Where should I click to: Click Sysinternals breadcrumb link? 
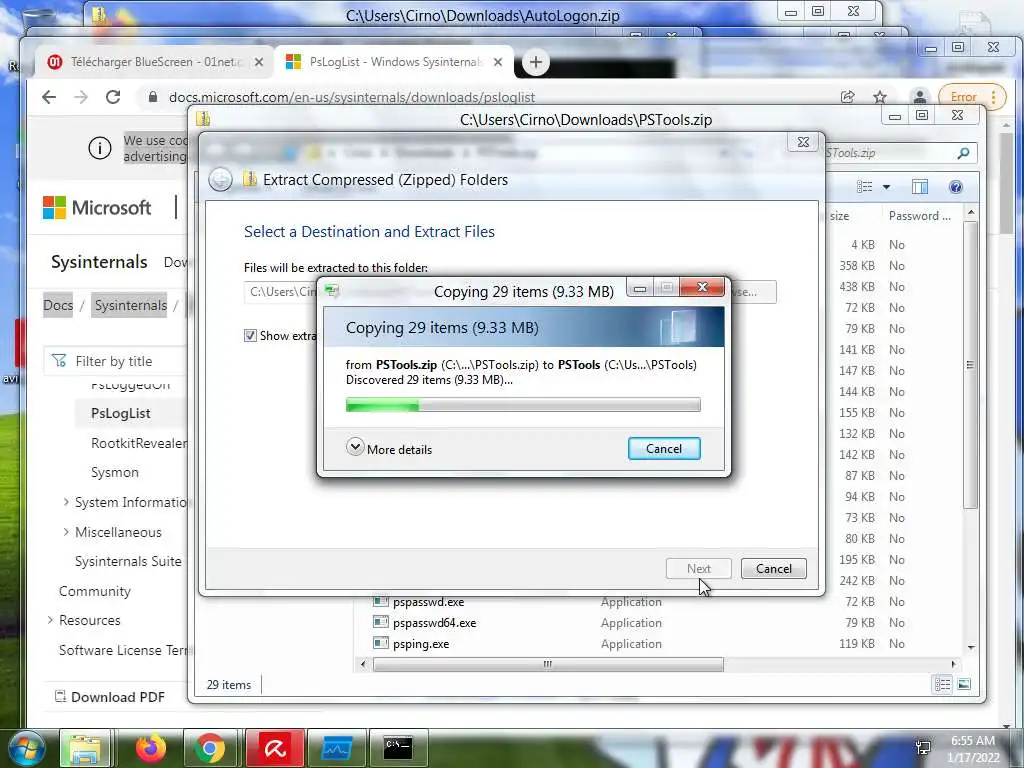(x=131, y=305)
